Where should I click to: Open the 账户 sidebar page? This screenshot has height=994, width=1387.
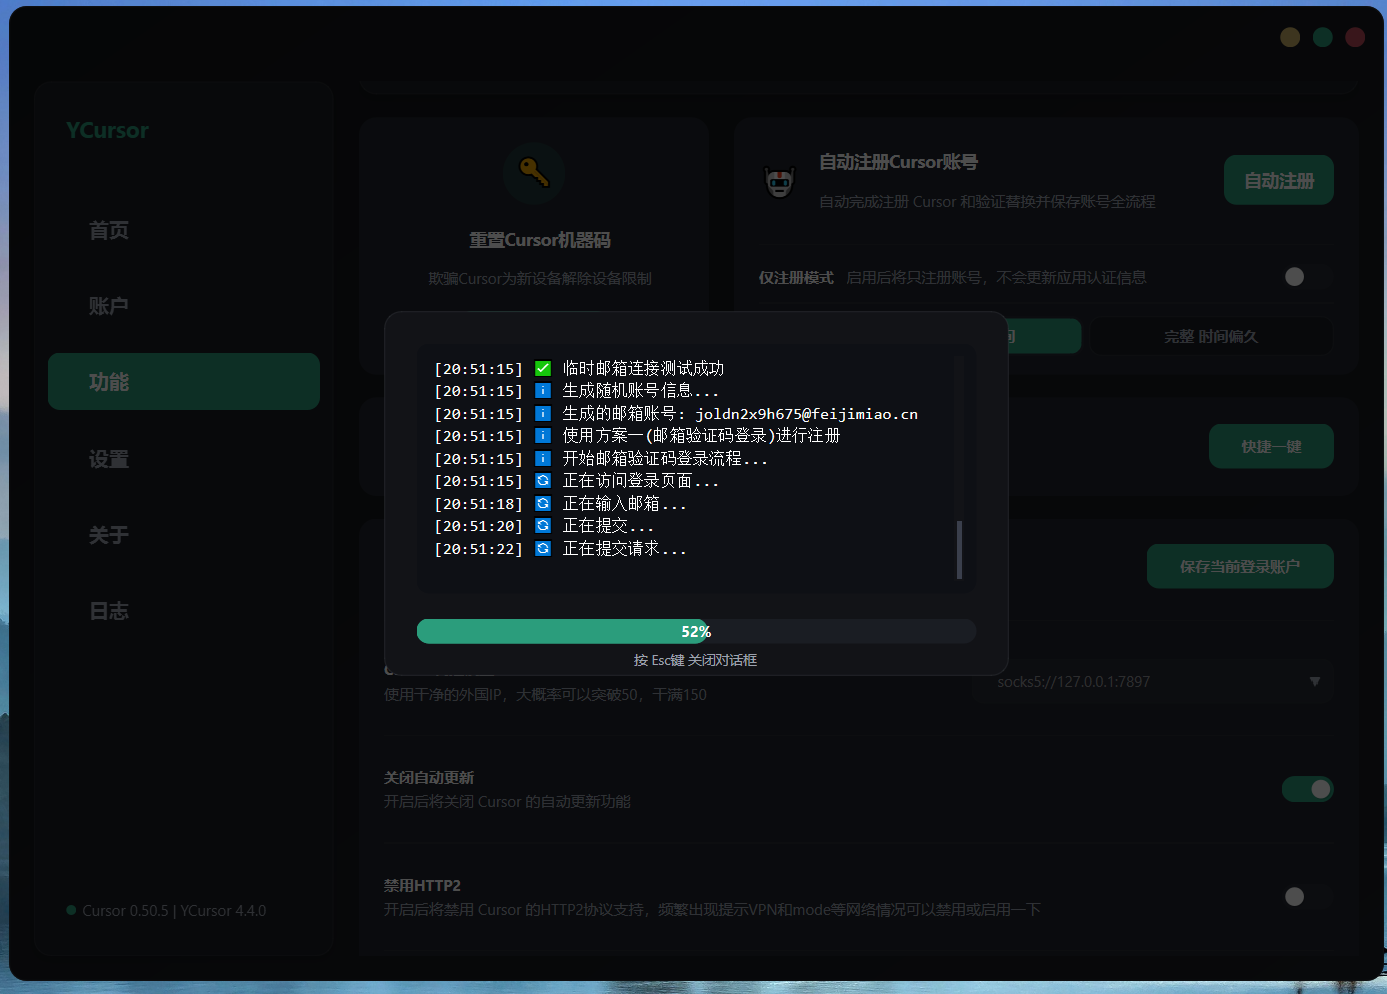(x=184, y=306)
